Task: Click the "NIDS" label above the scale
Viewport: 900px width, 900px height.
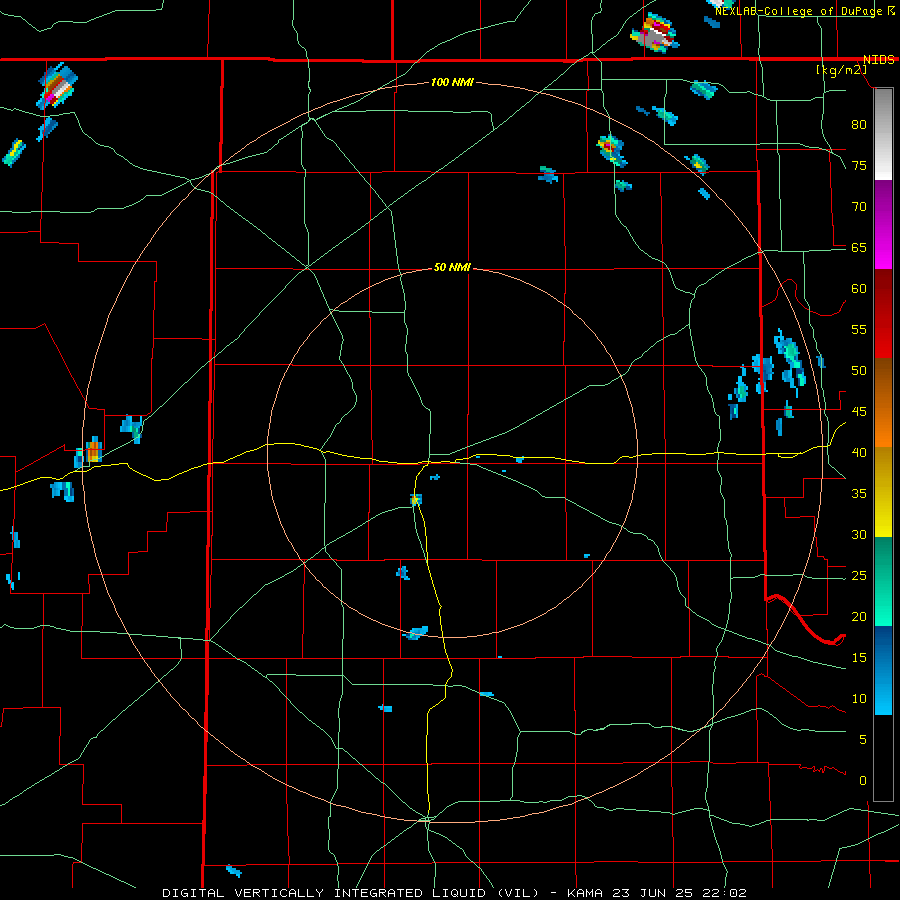Action: click(x=879, y=60)
